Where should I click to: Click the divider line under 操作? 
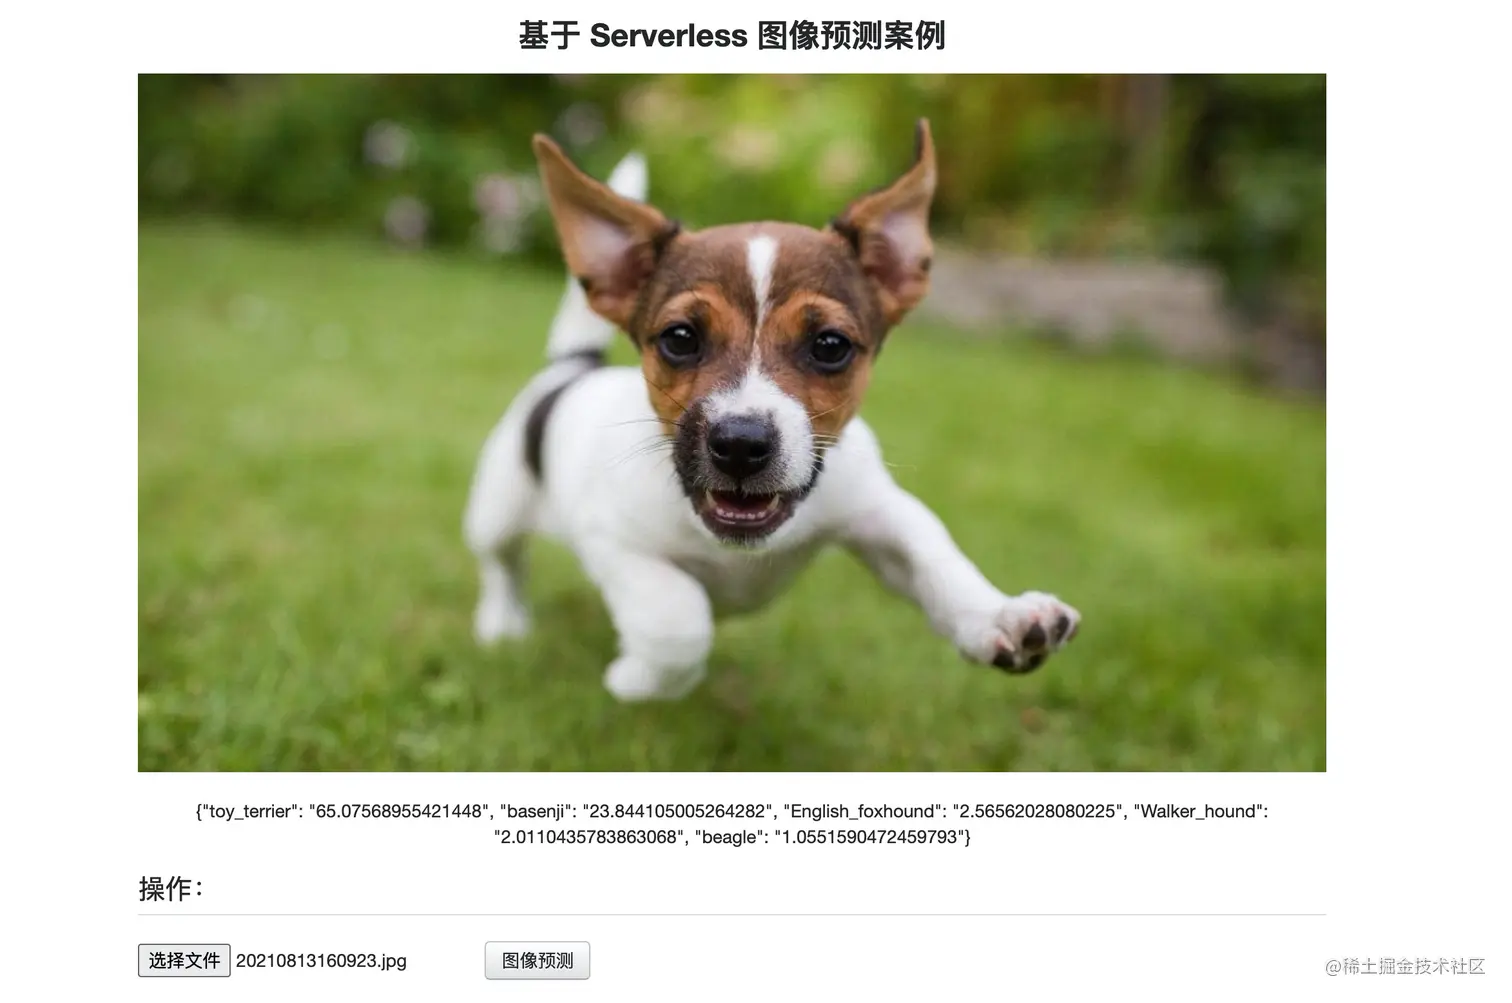(732, 915)
